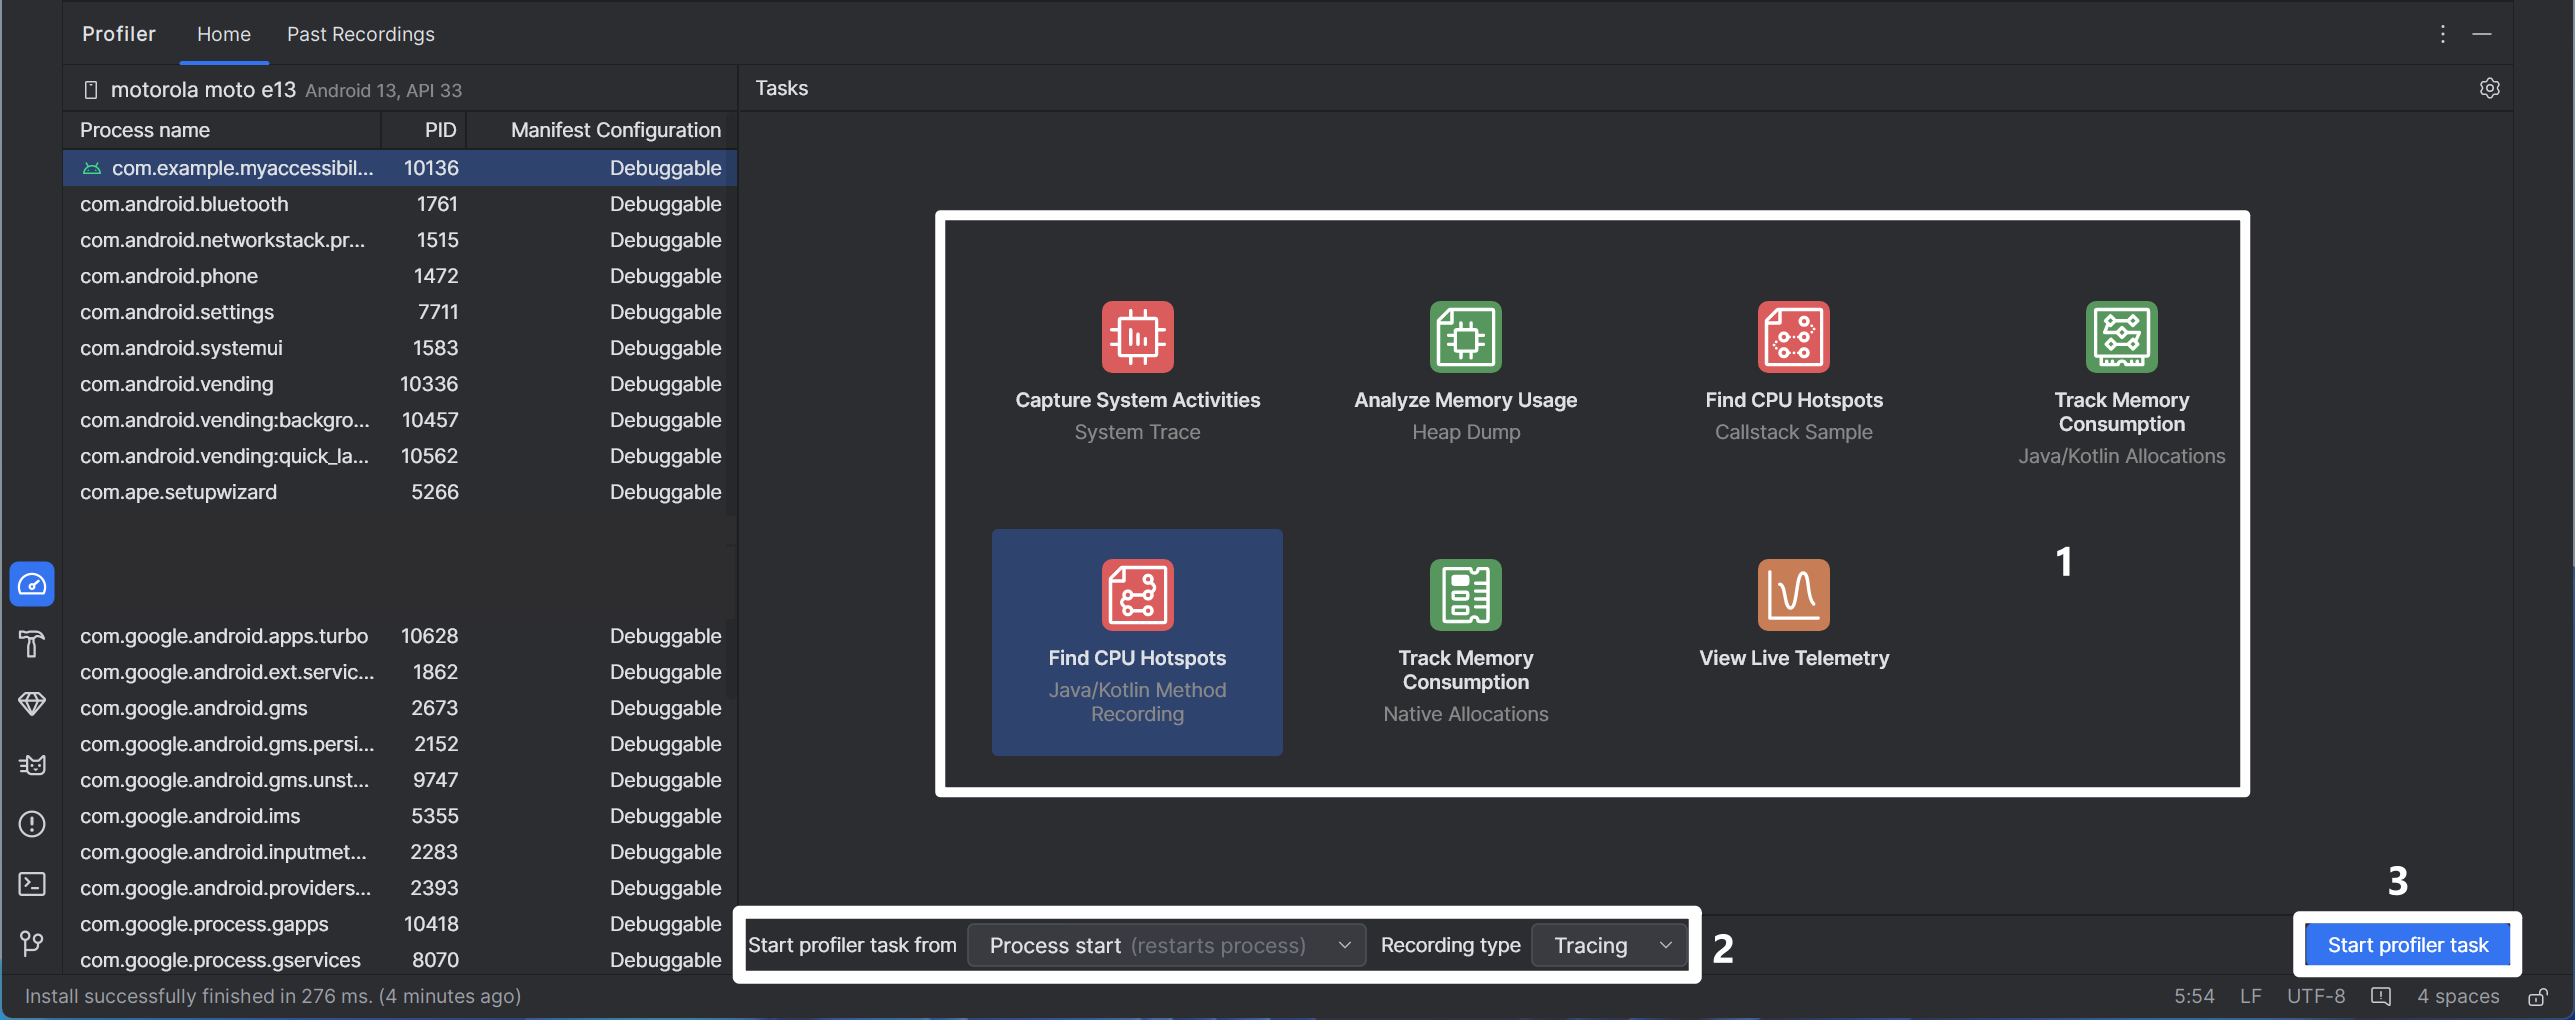
Task: Open the Profiler three-dot options menu
Action: click(2442, 34)
